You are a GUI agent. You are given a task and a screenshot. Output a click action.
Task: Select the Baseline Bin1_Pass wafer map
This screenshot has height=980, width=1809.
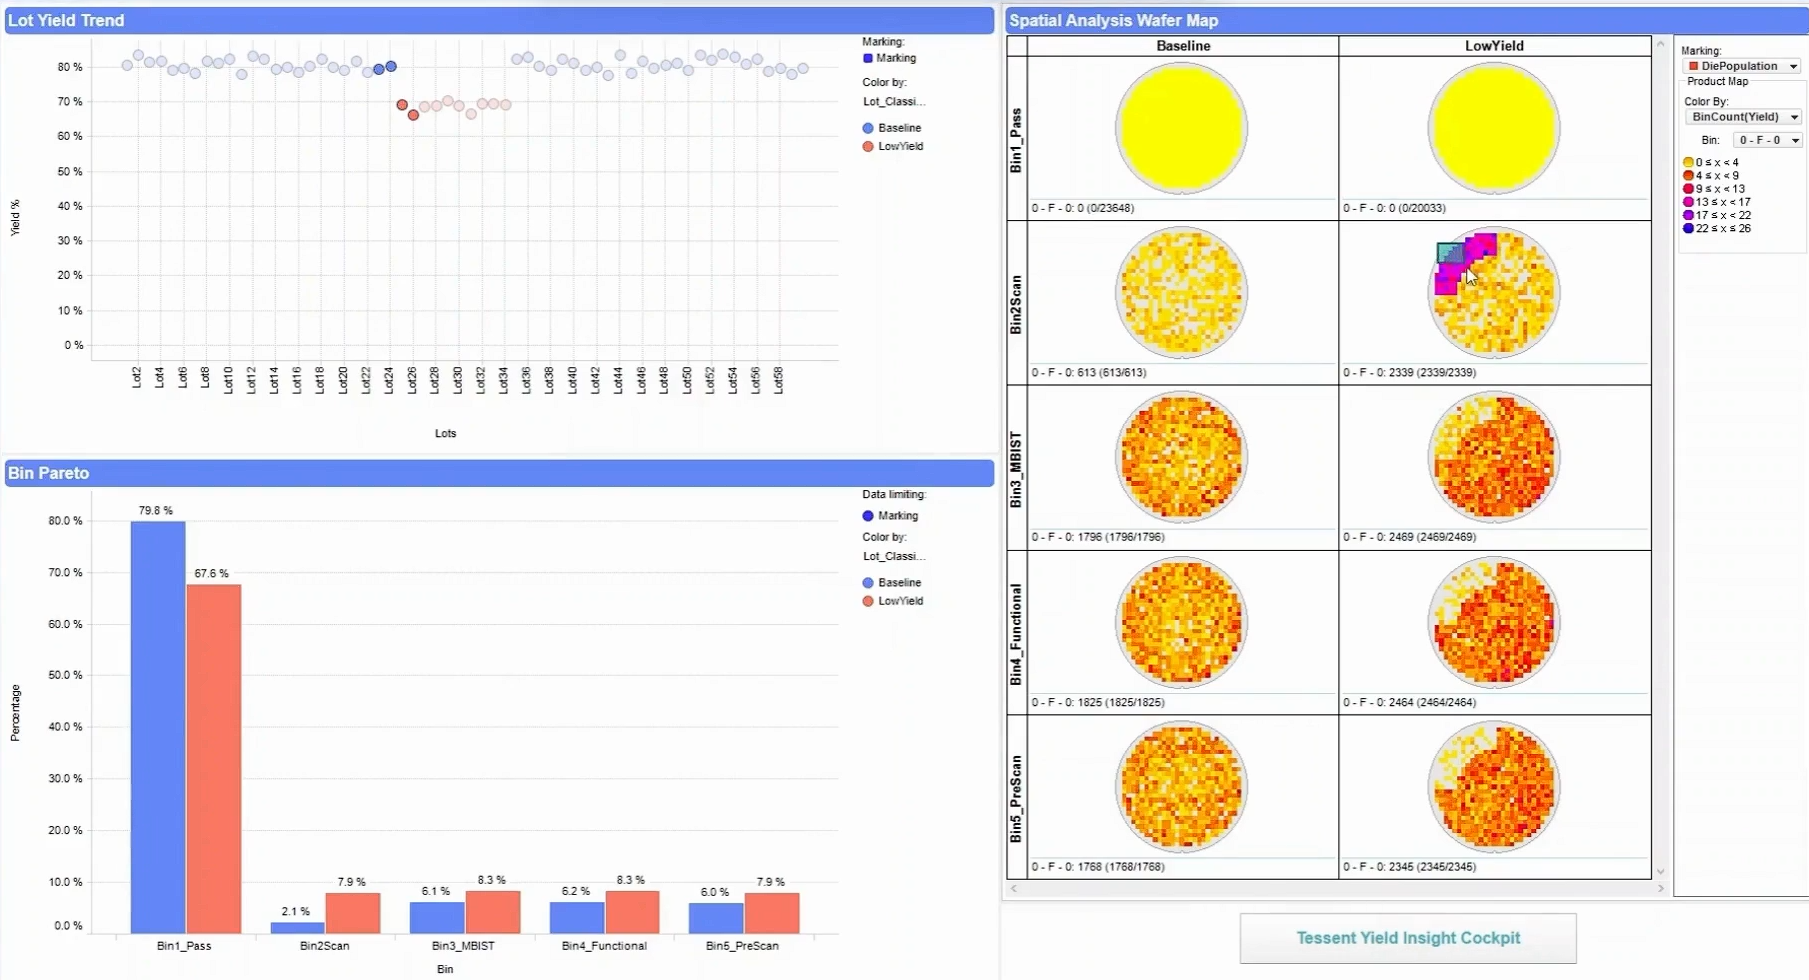tap(1181, 128)
